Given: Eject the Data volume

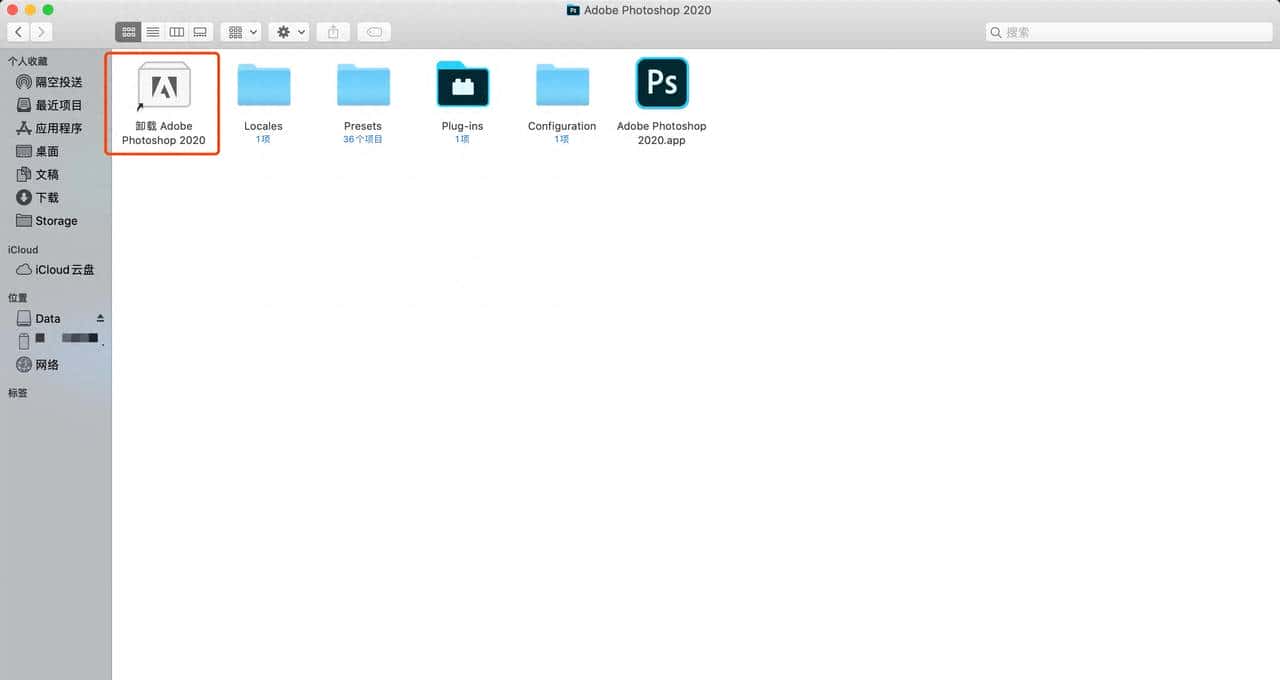Looking at the screenshot, I should click(99, 317).
